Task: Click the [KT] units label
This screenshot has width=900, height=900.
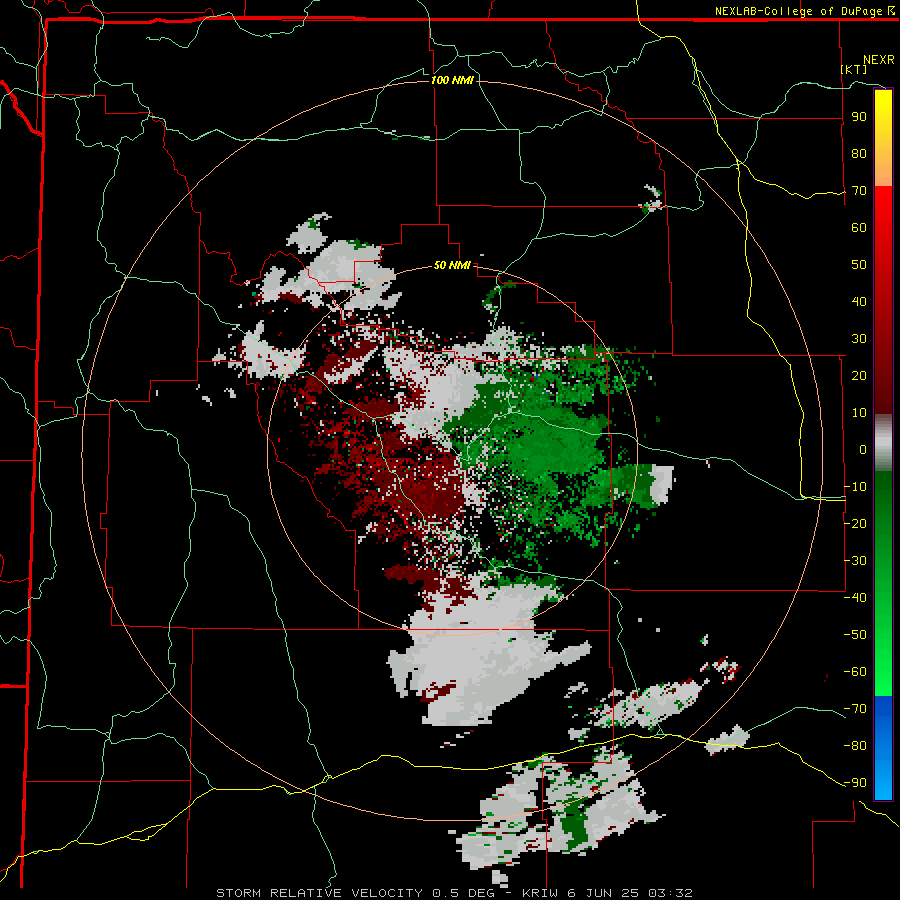Action: [x=854, y=69]
